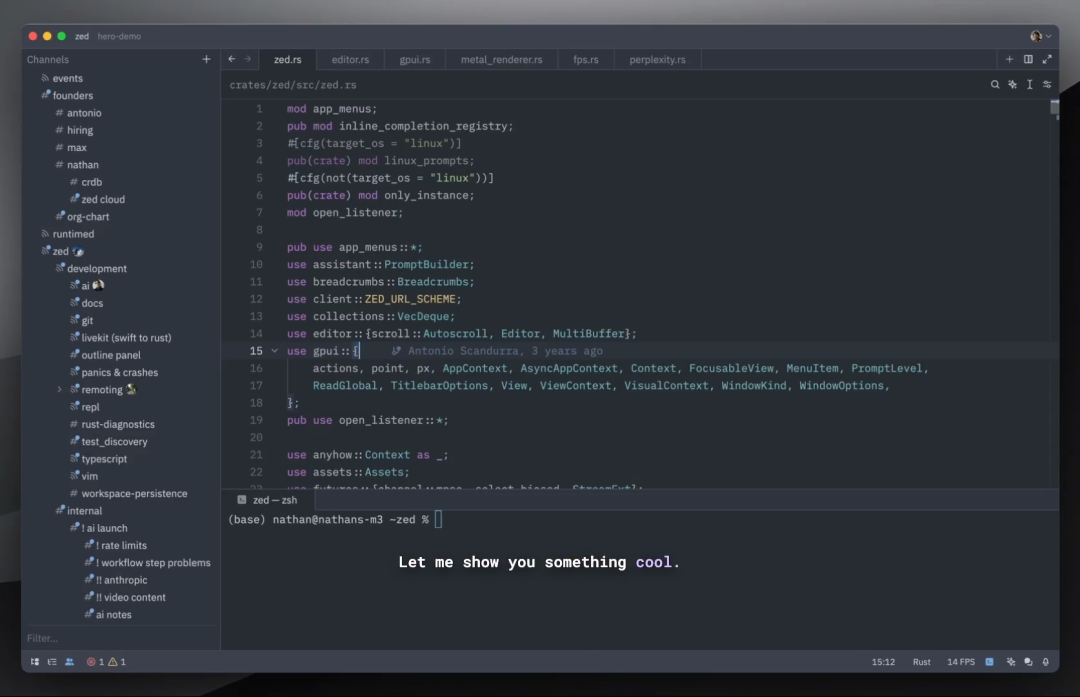1080x697 pixels.
Task: Go back with the left arrow
Action: [x=231, y=59]
